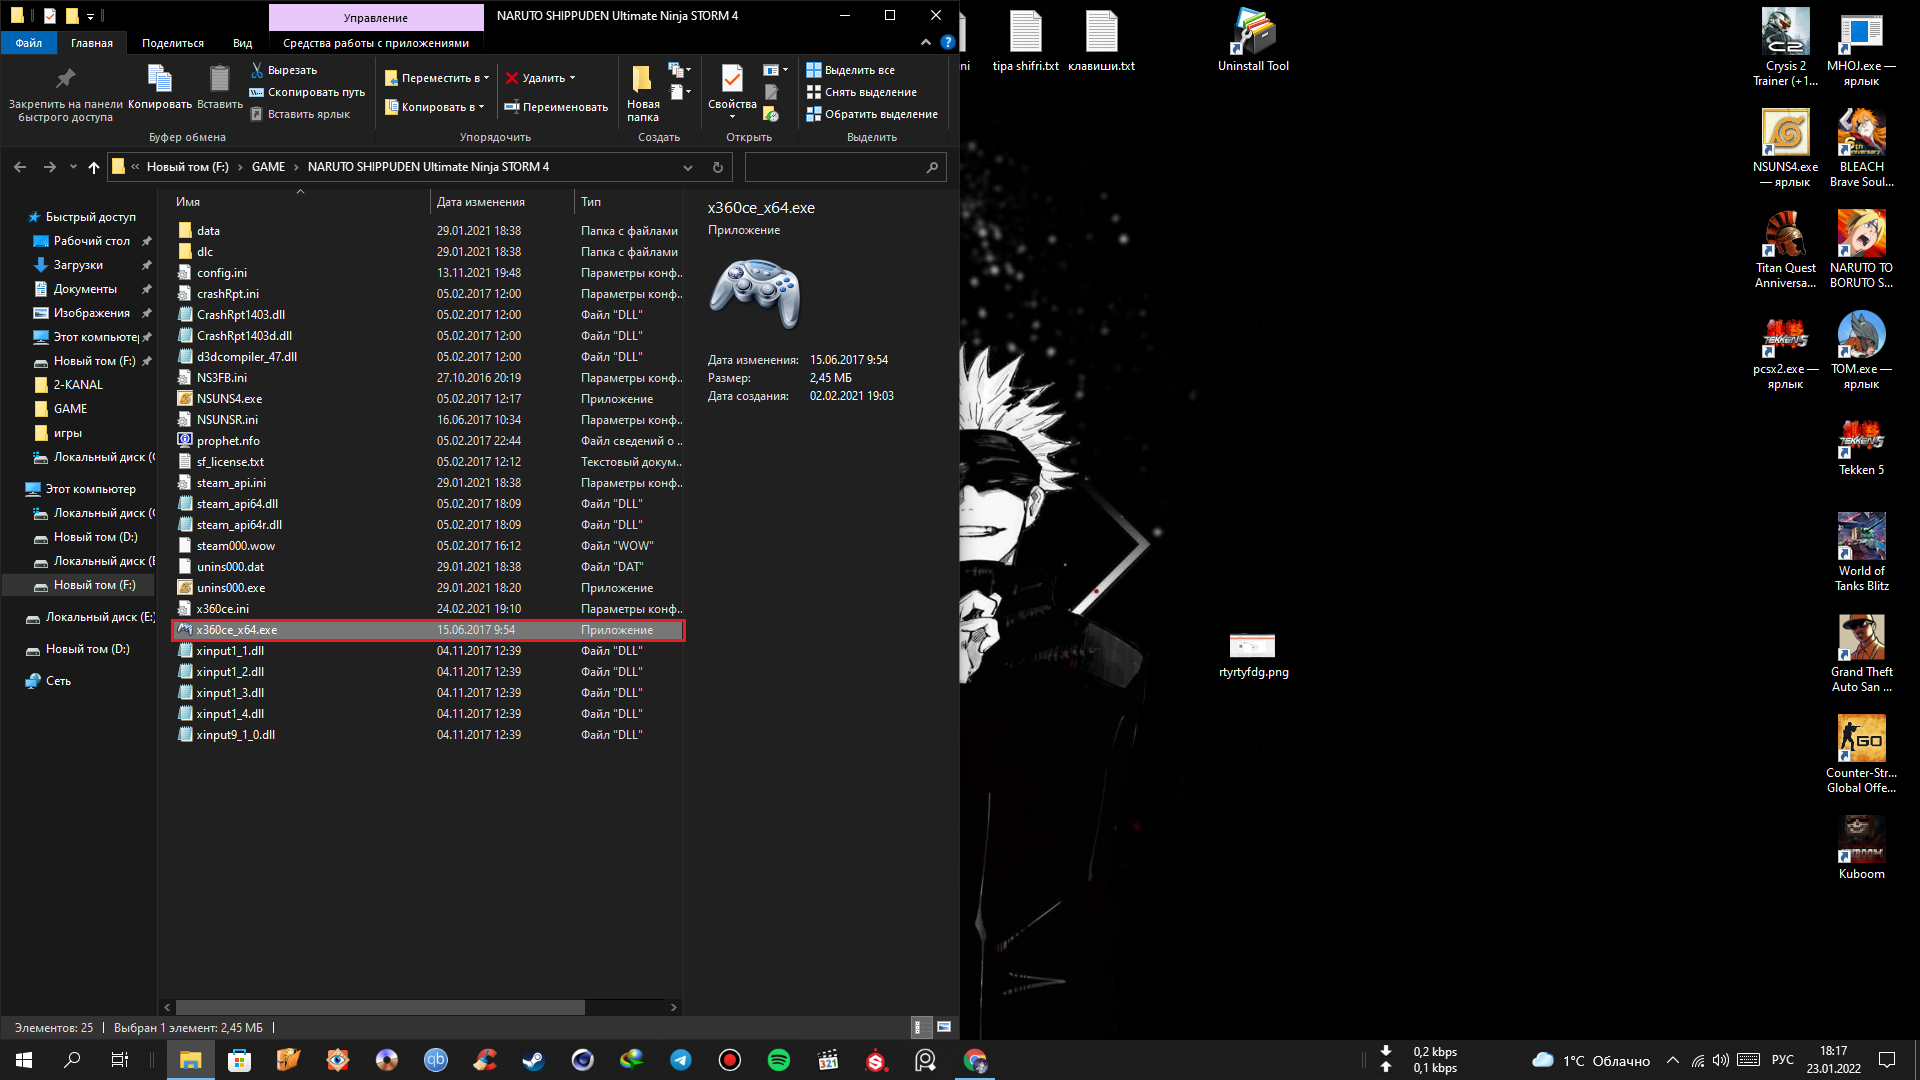1920x1080 pixels.
Task: Collapse the ribbon with the chevron
Action: pyautogui.click(x=925, y=42)
